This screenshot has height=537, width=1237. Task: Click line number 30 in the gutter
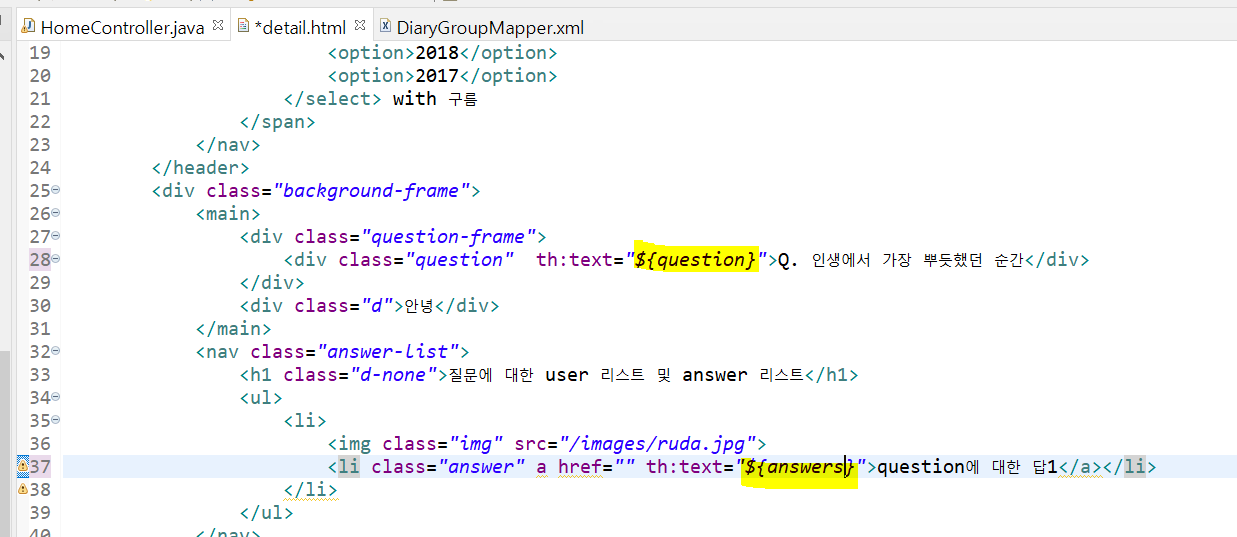[38, 305]
